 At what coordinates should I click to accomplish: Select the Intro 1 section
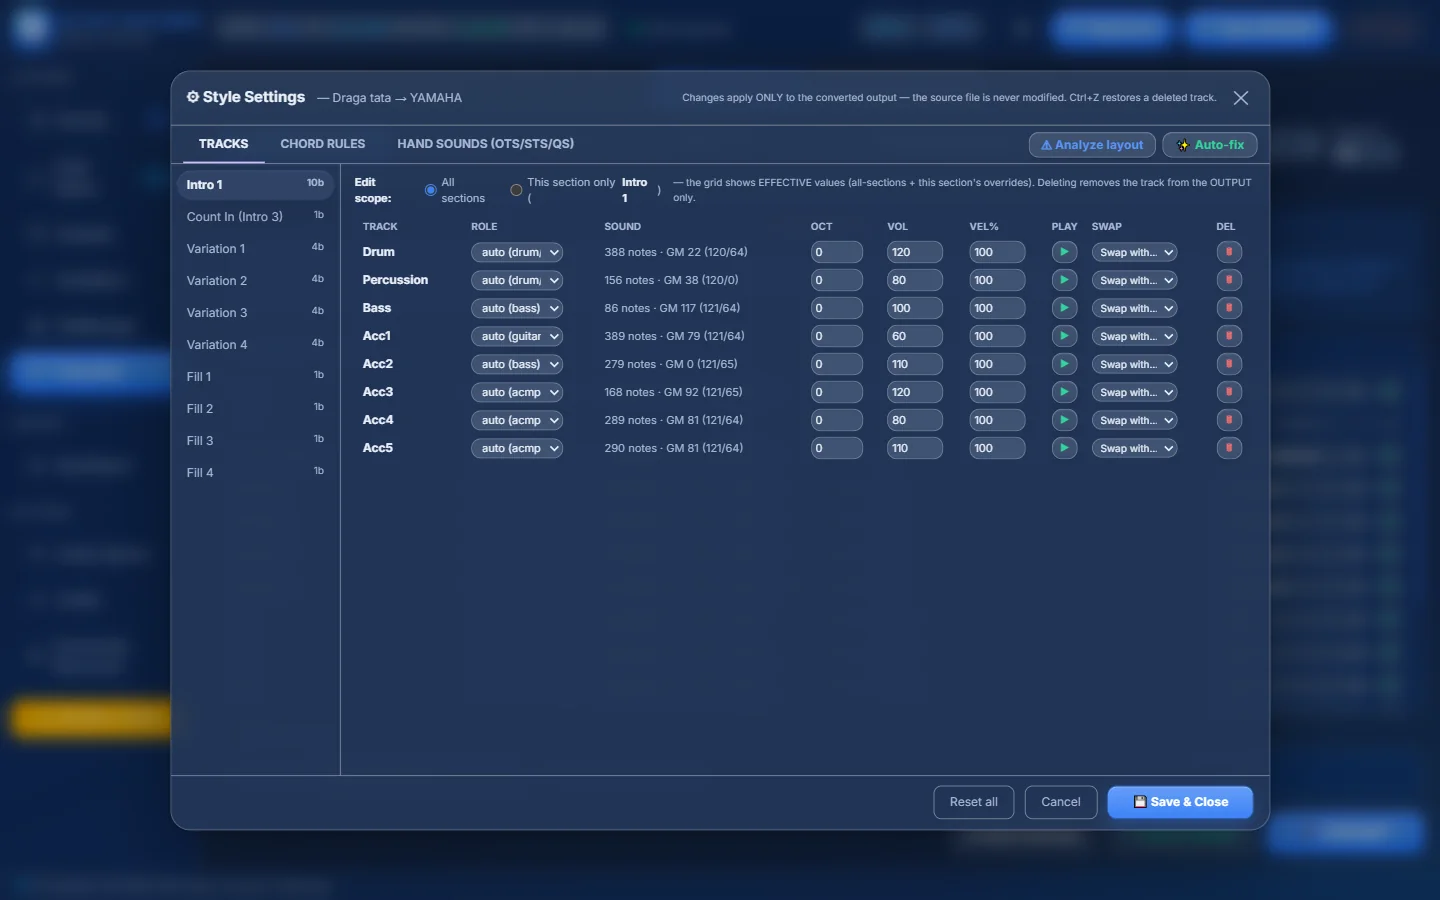tap(255, 185)
